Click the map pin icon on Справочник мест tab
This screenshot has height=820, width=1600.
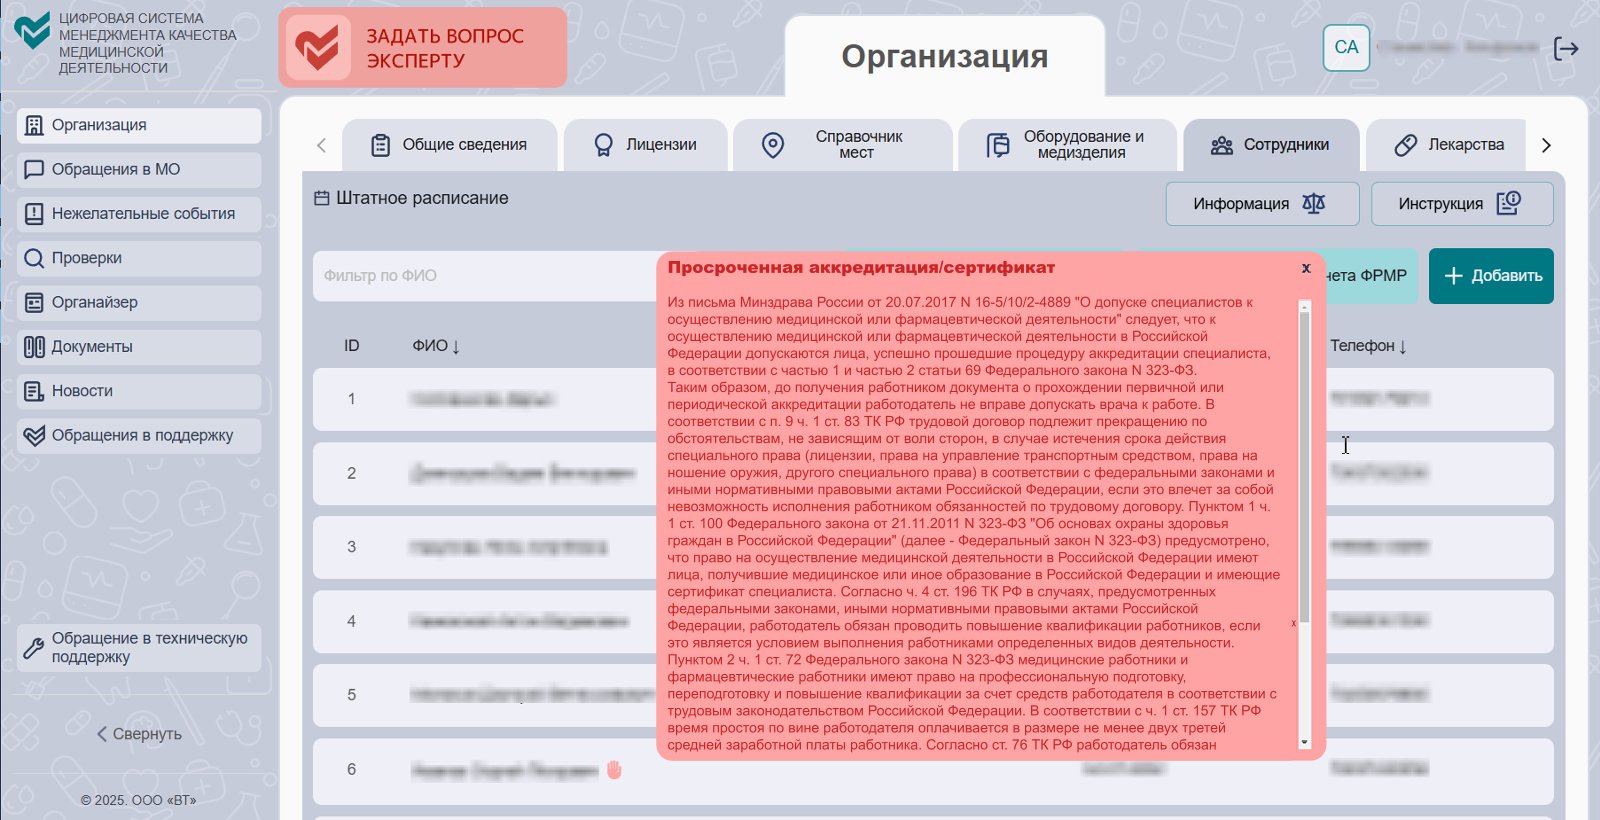click(773, 145)
